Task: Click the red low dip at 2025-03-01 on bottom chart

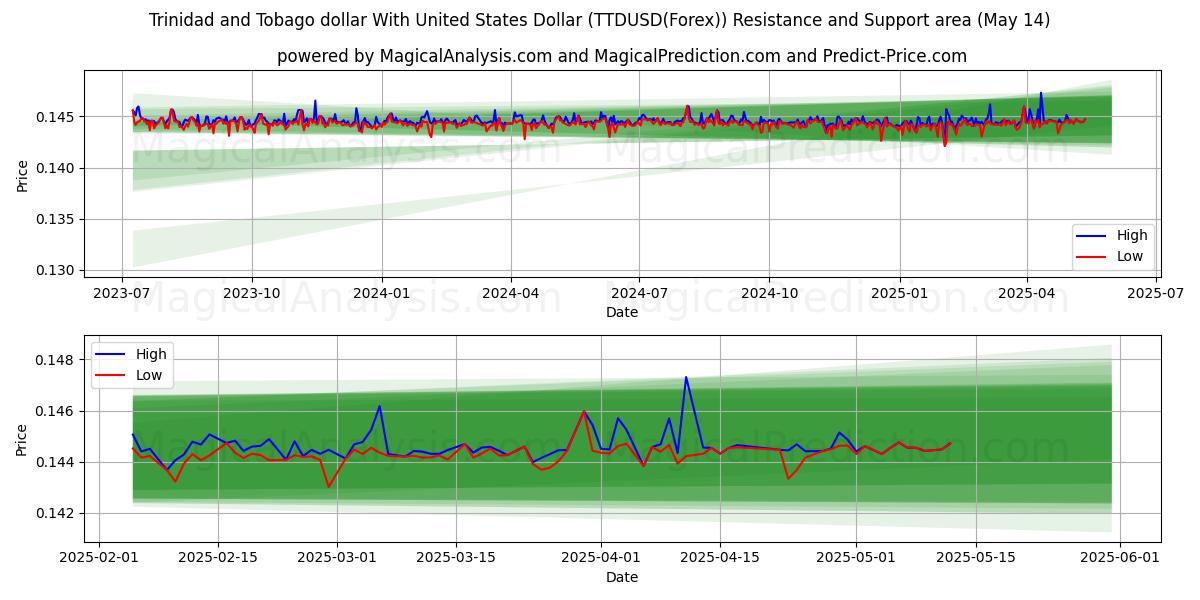Action: [x=328, y=487]
